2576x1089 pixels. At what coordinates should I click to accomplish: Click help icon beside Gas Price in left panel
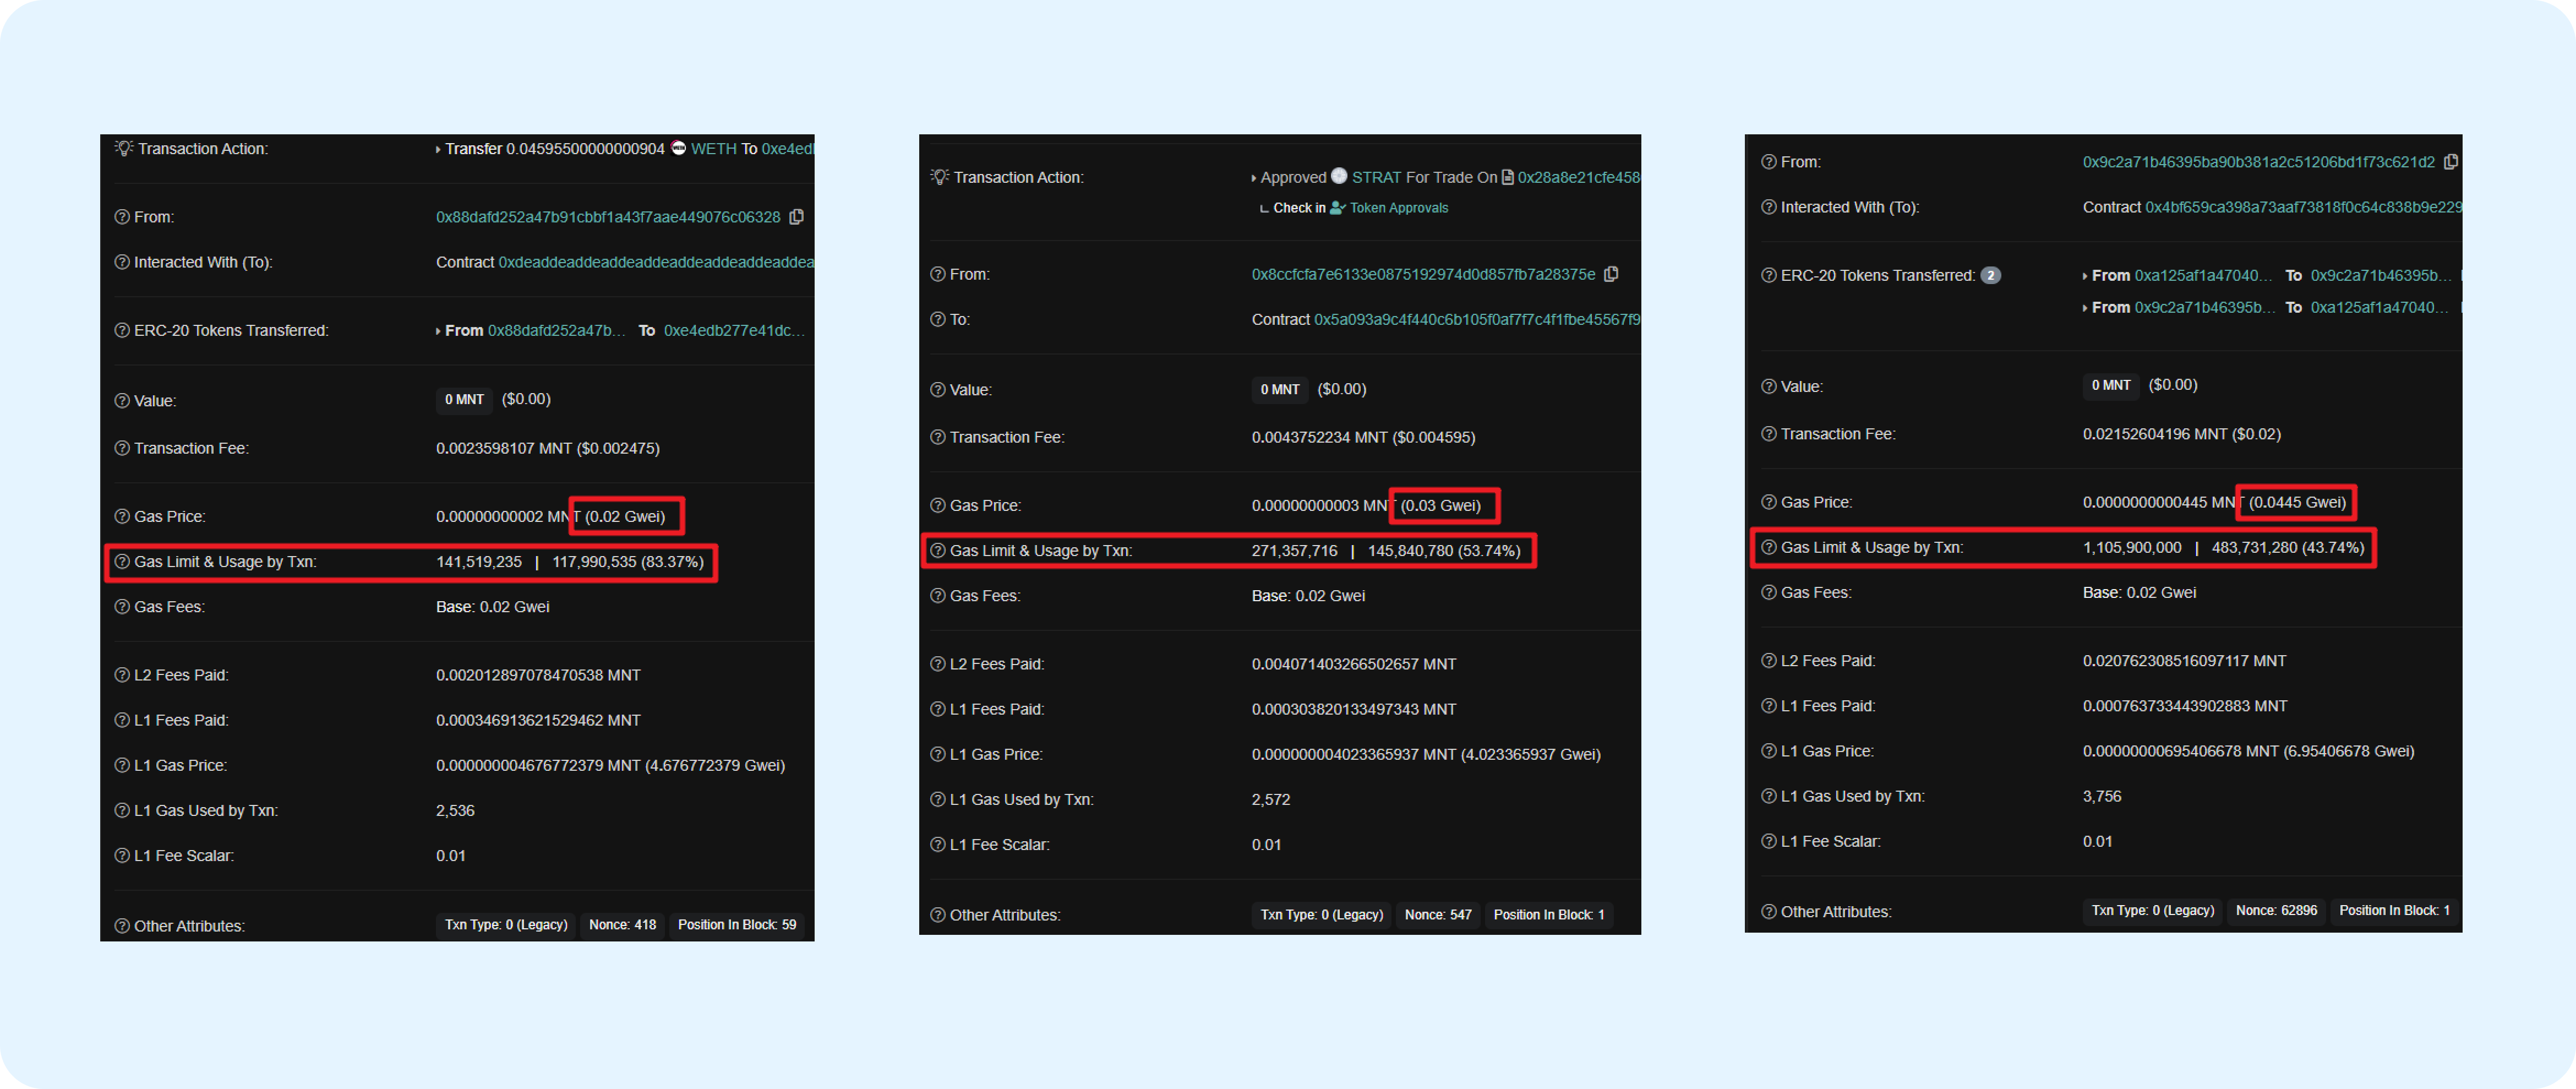coord(122,517)
